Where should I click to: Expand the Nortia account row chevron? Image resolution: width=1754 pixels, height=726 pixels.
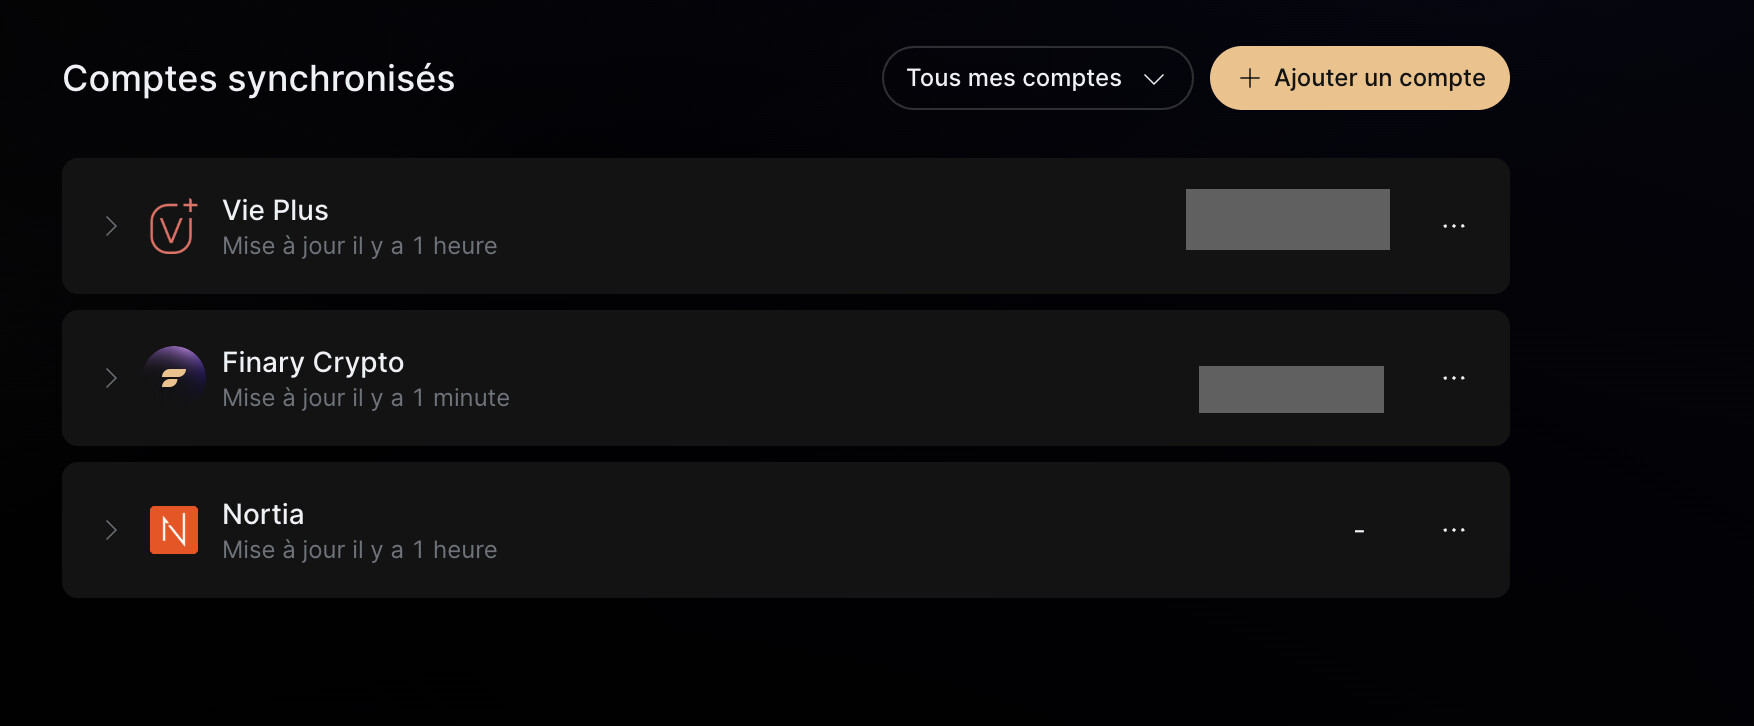pyautogui.click(x=111, y=530)
